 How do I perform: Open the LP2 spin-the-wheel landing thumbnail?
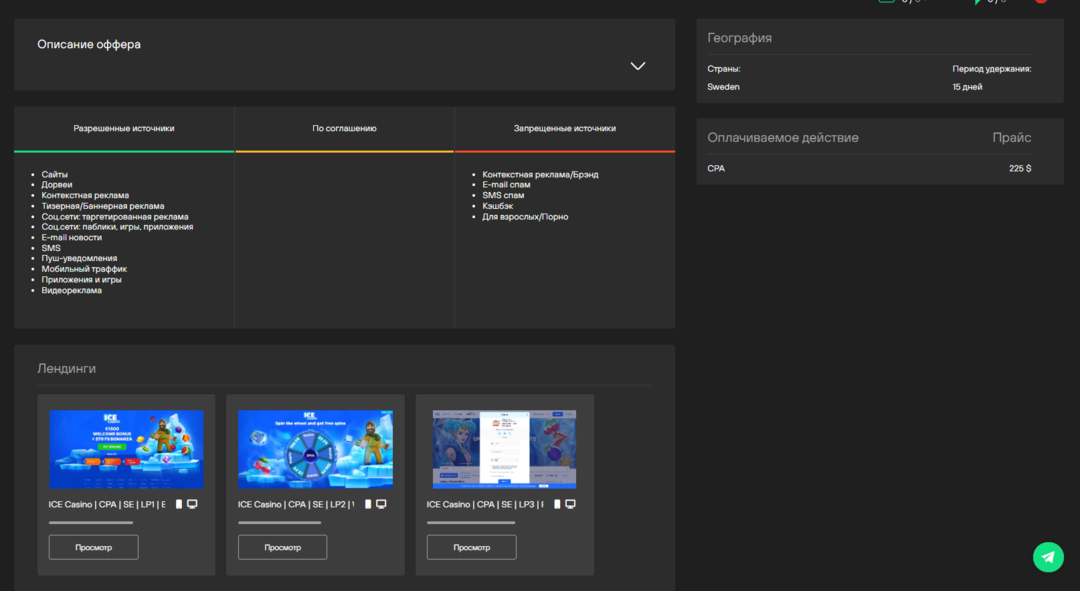[x=315, y=449]
